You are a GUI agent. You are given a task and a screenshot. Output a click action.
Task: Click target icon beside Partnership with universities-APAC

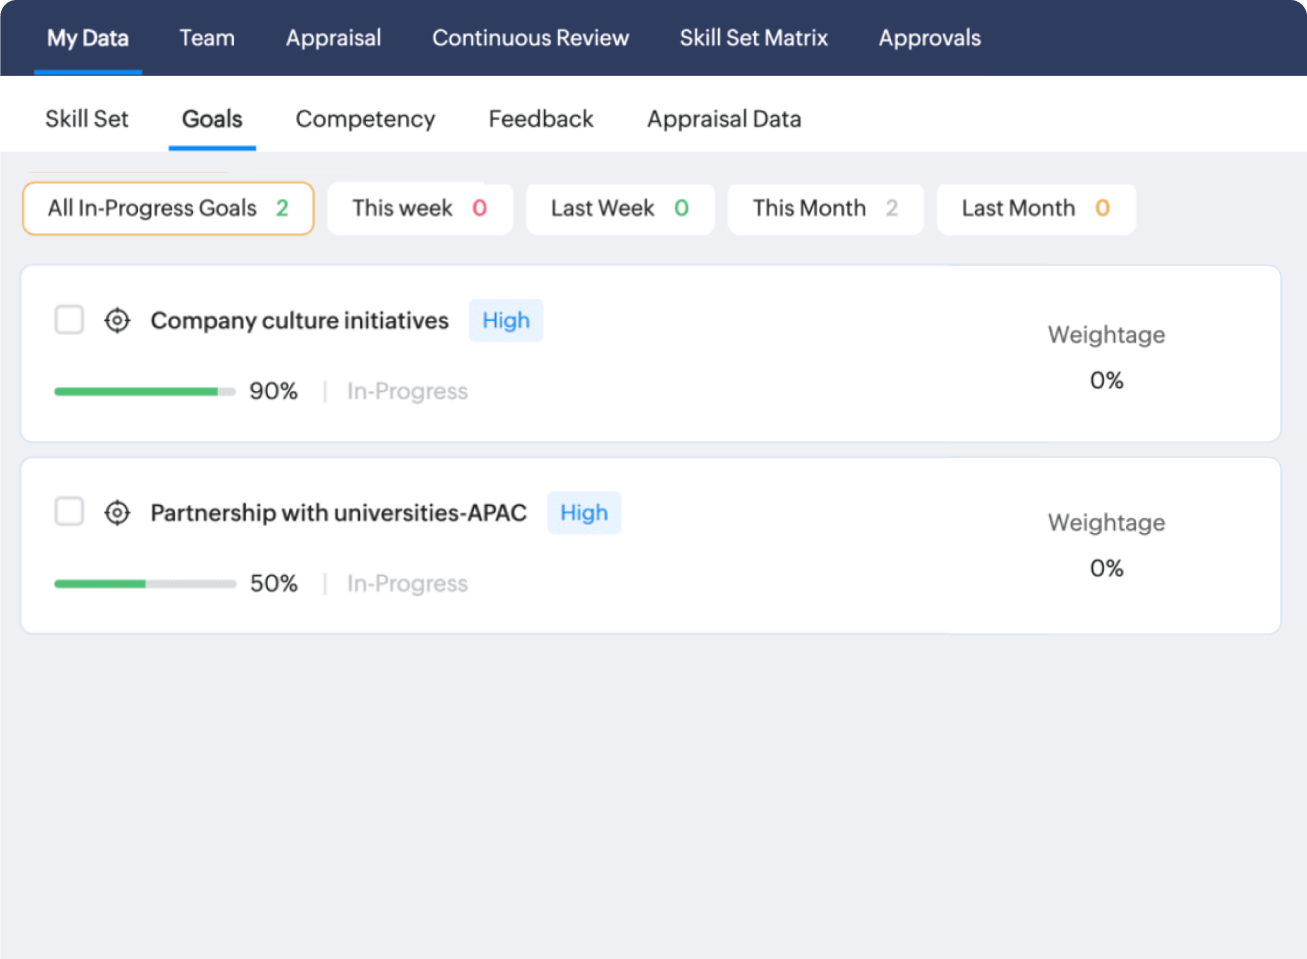[x=117, y=513]
